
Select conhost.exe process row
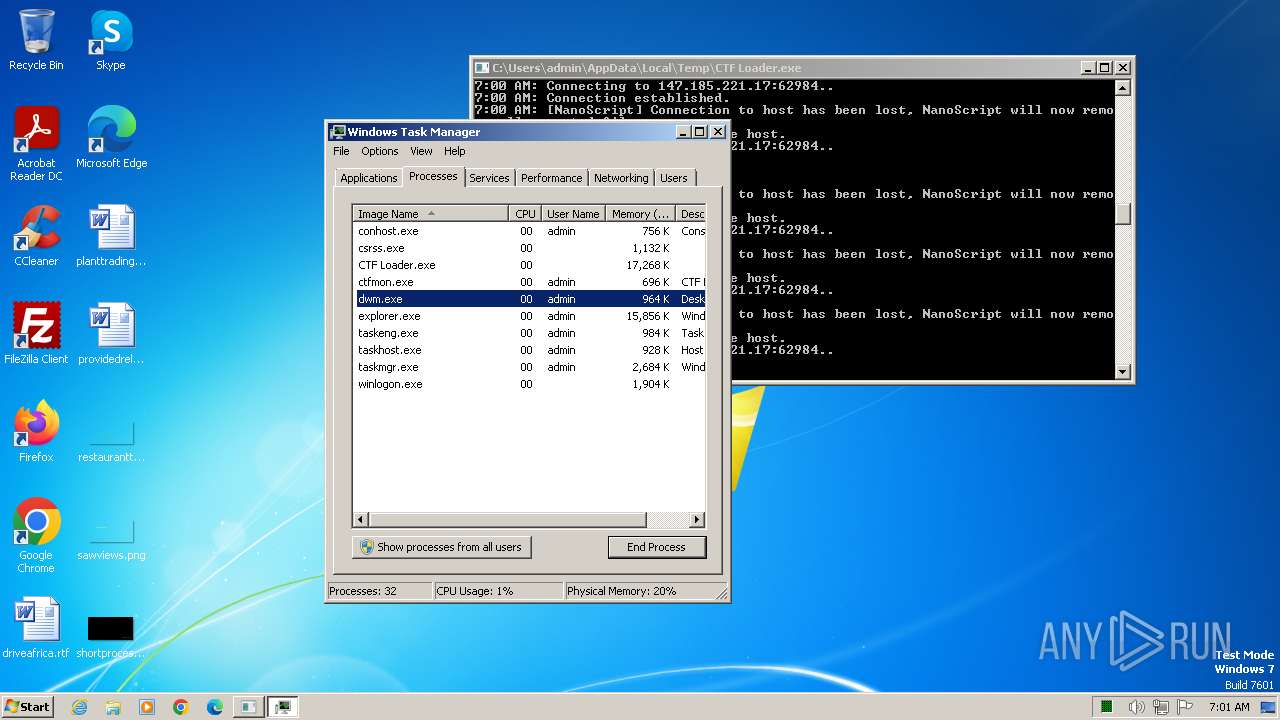(530, 231)
